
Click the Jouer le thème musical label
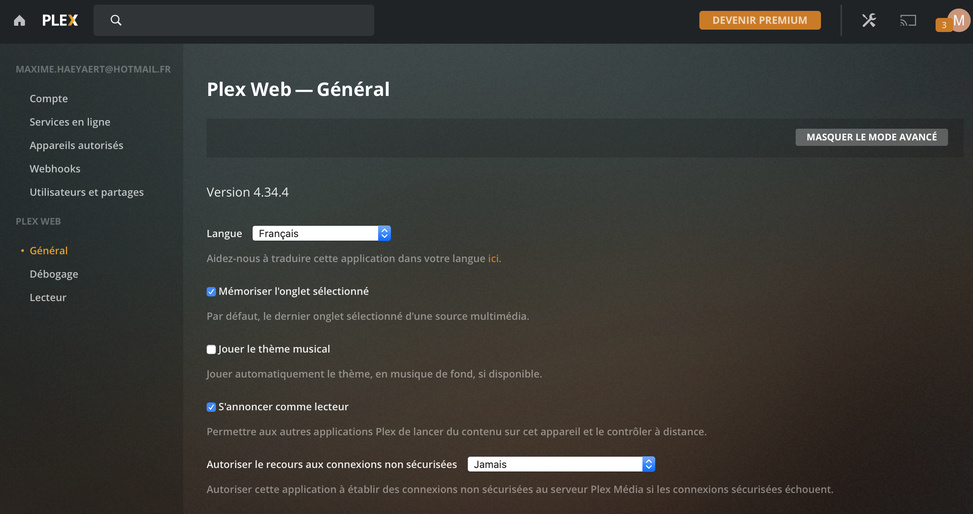(274, 349)
